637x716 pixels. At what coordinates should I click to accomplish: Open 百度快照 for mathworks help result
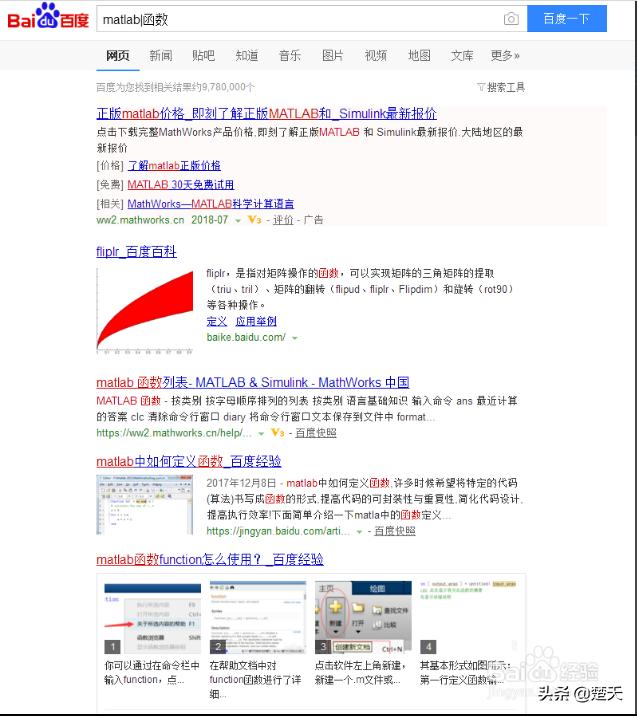point(316,432)
